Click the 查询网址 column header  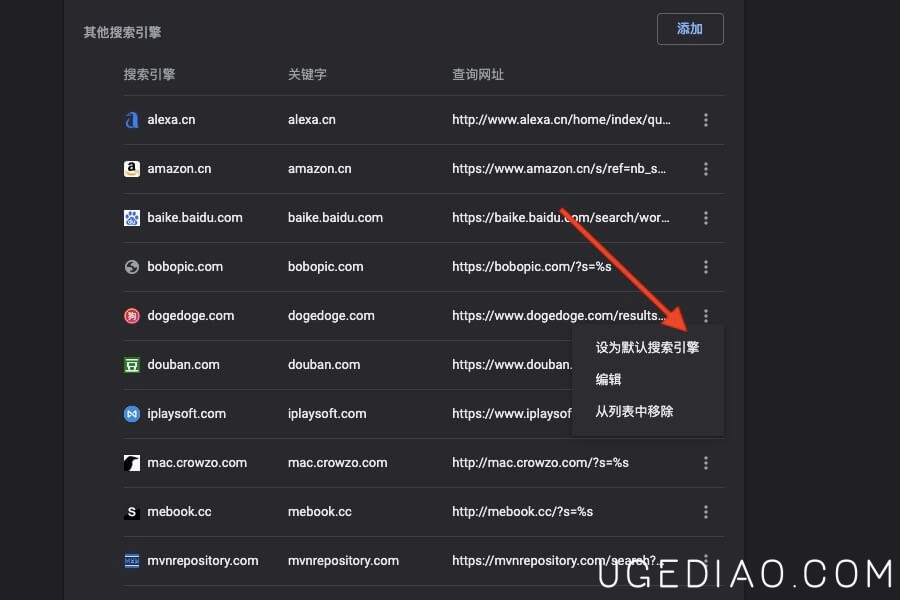(478, 75)
